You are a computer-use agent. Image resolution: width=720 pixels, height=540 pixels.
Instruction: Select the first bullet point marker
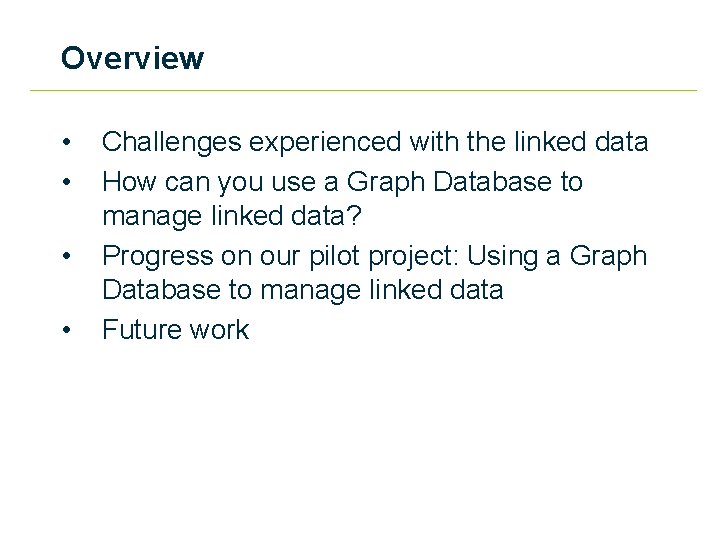click(67, 142)
